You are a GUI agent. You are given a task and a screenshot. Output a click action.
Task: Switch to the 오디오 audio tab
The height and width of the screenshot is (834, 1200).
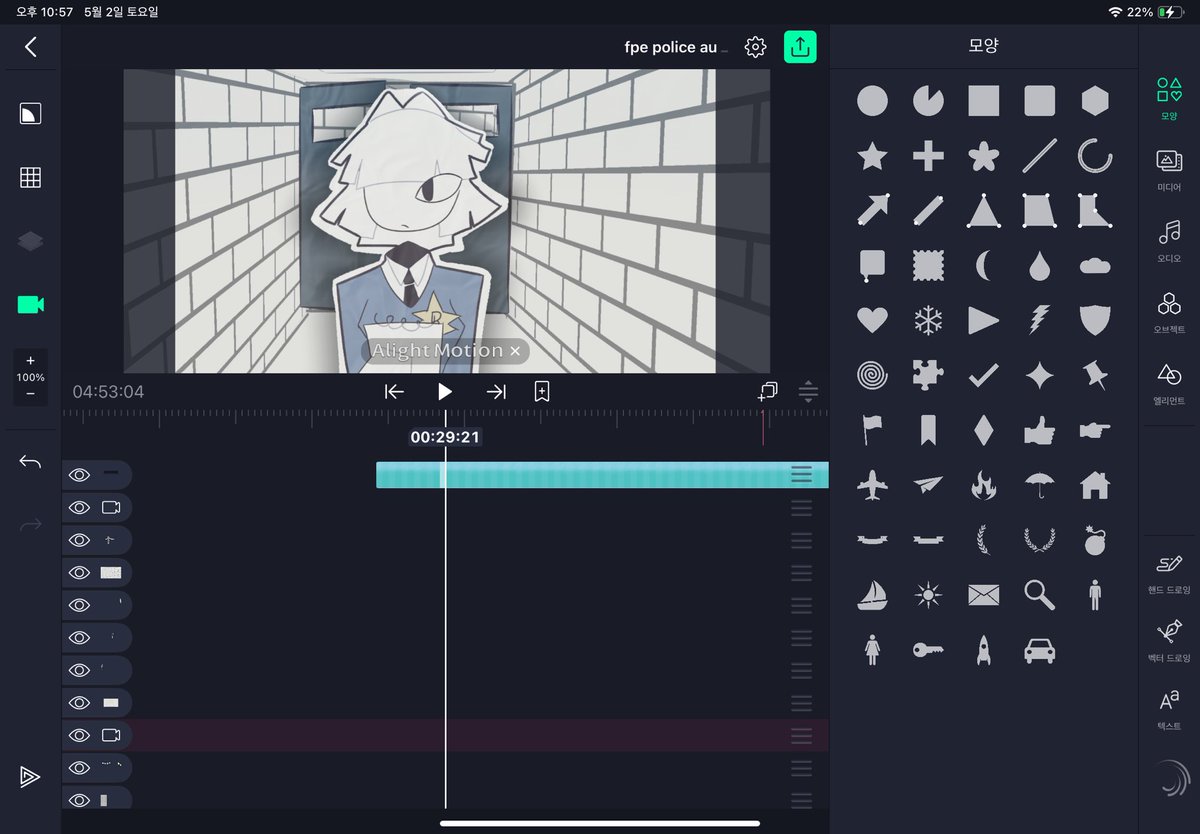click(1169, 241)
